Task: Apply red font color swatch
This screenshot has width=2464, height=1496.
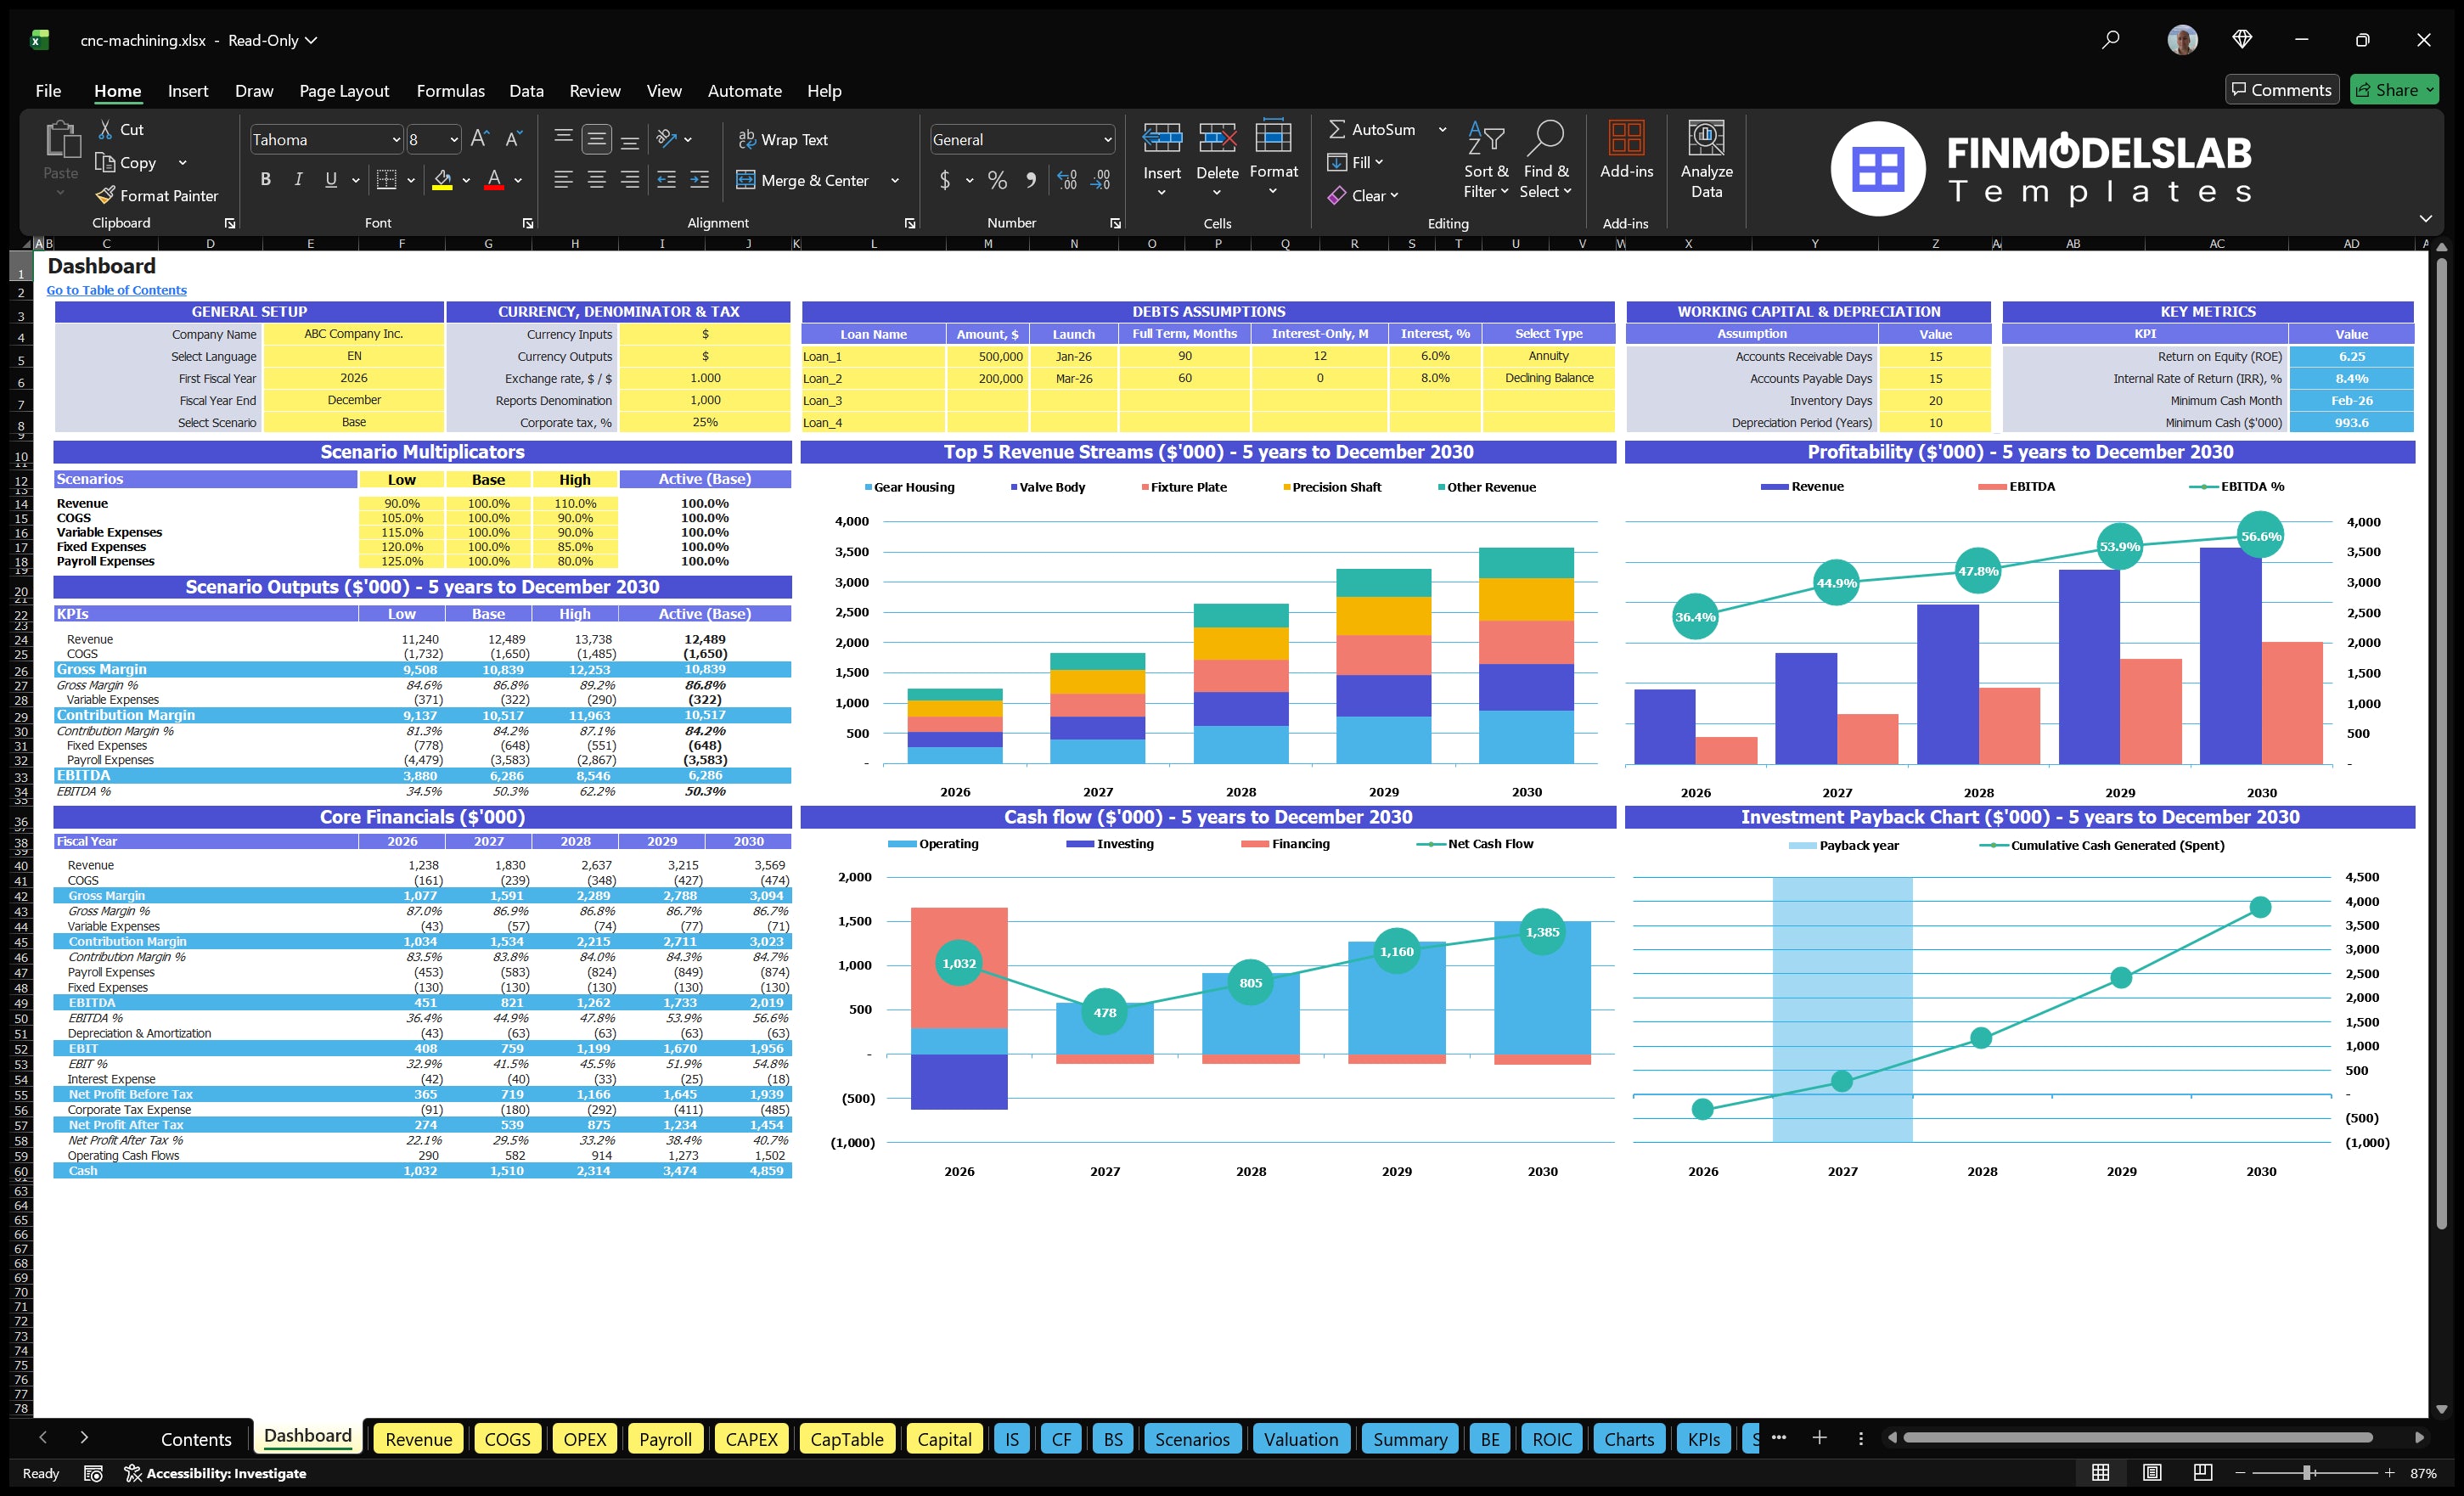Action: [493, 180]
